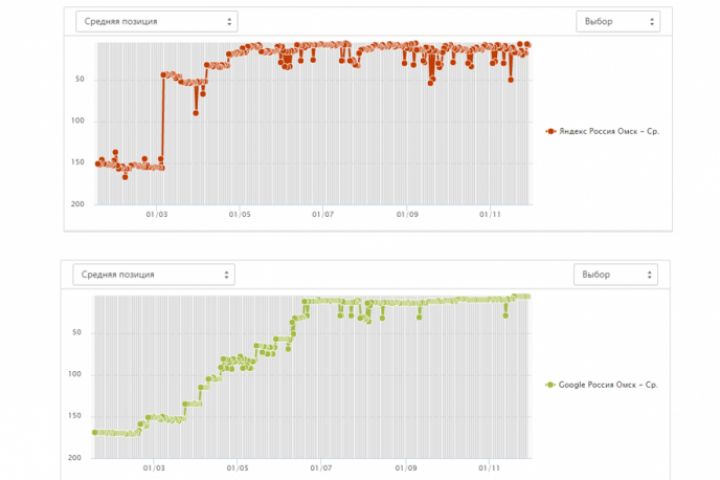Toggle the Яндекс Россия Омск legend label

(609, 131)
